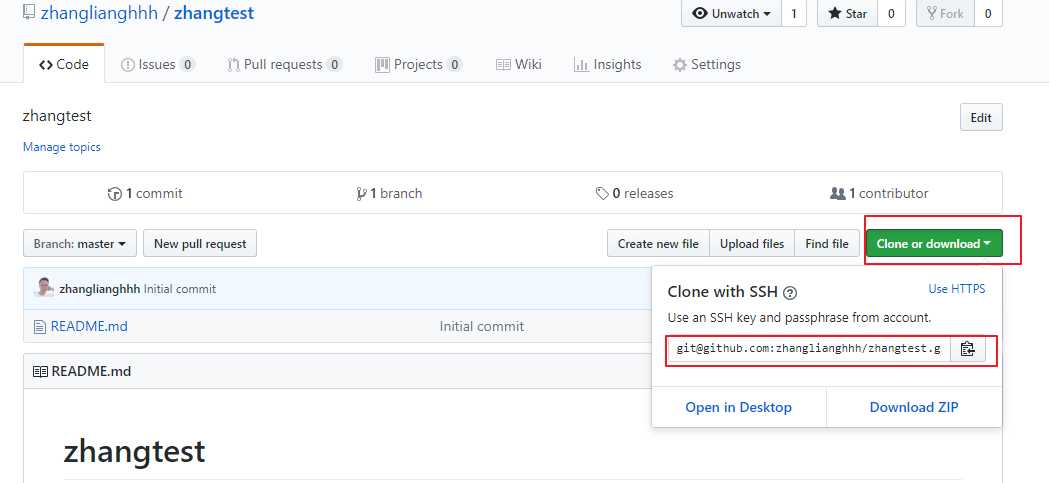This screenshot has height=483, width=1049.
Task: Open the Pull requests tab
Action: click(x=284, y=64)
